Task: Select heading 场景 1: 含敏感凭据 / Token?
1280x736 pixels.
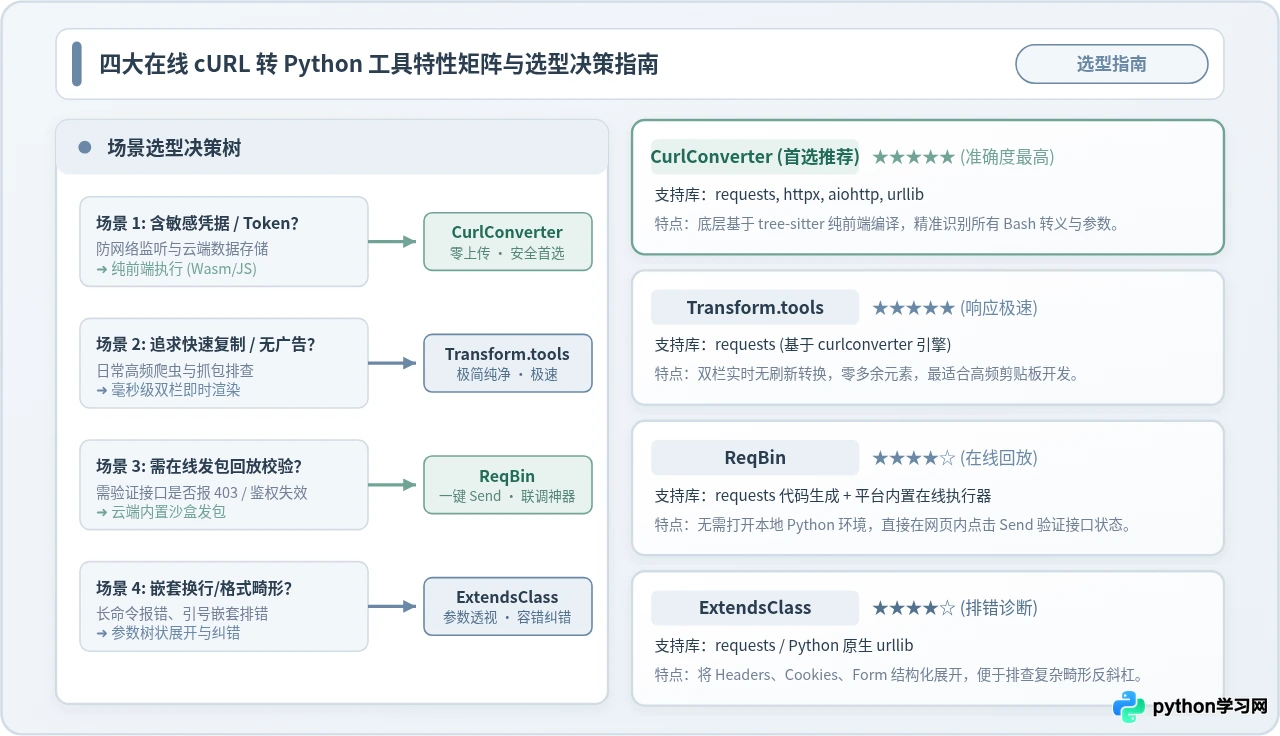Action: coord(198,223)
